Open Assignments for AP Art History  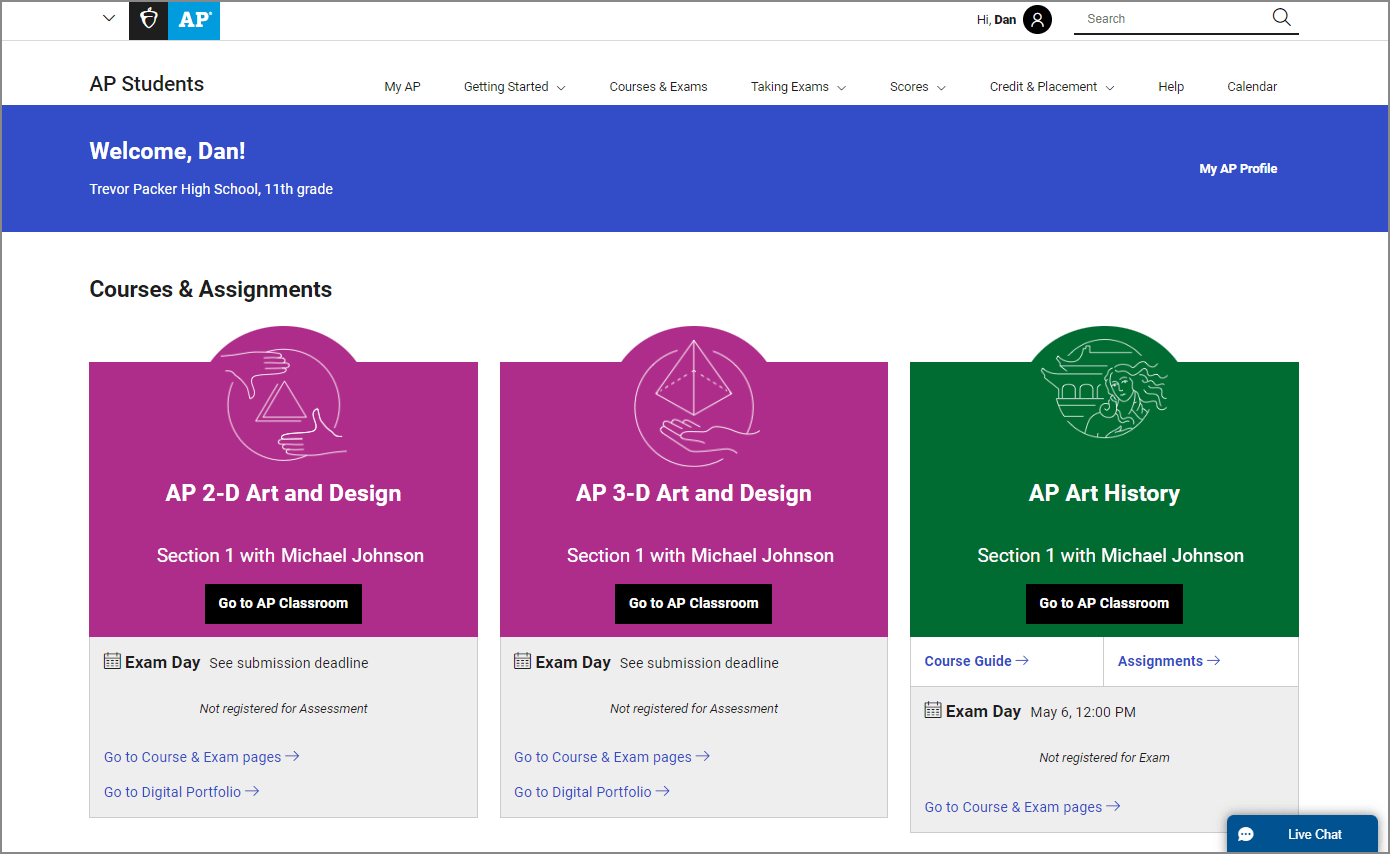(x=1168, y=661)
